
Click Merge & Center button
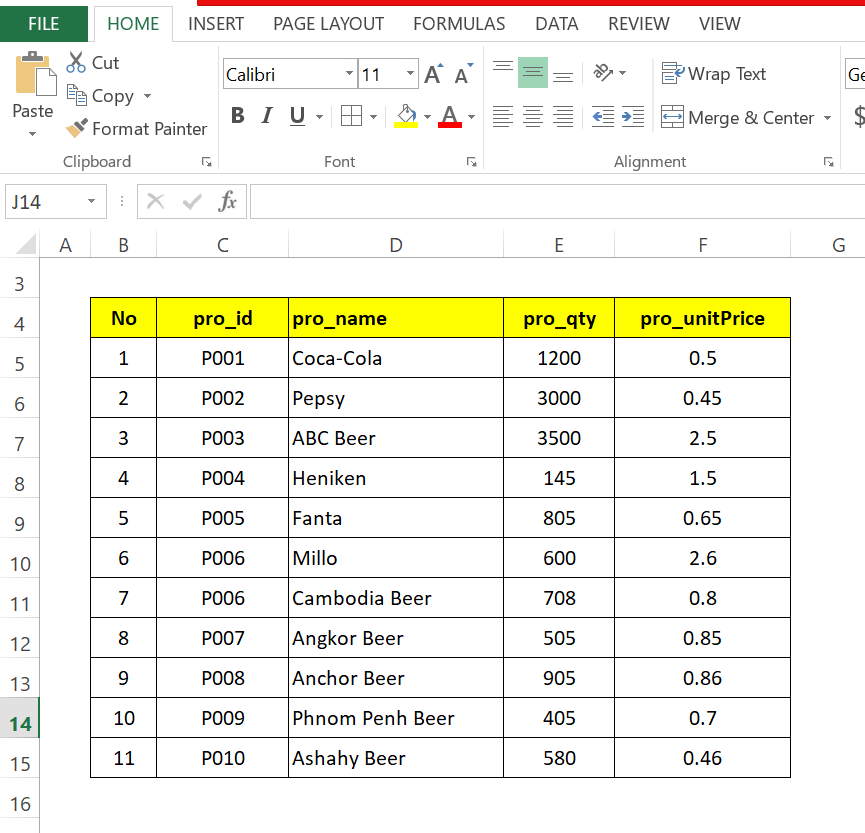[x=737, y=117]
